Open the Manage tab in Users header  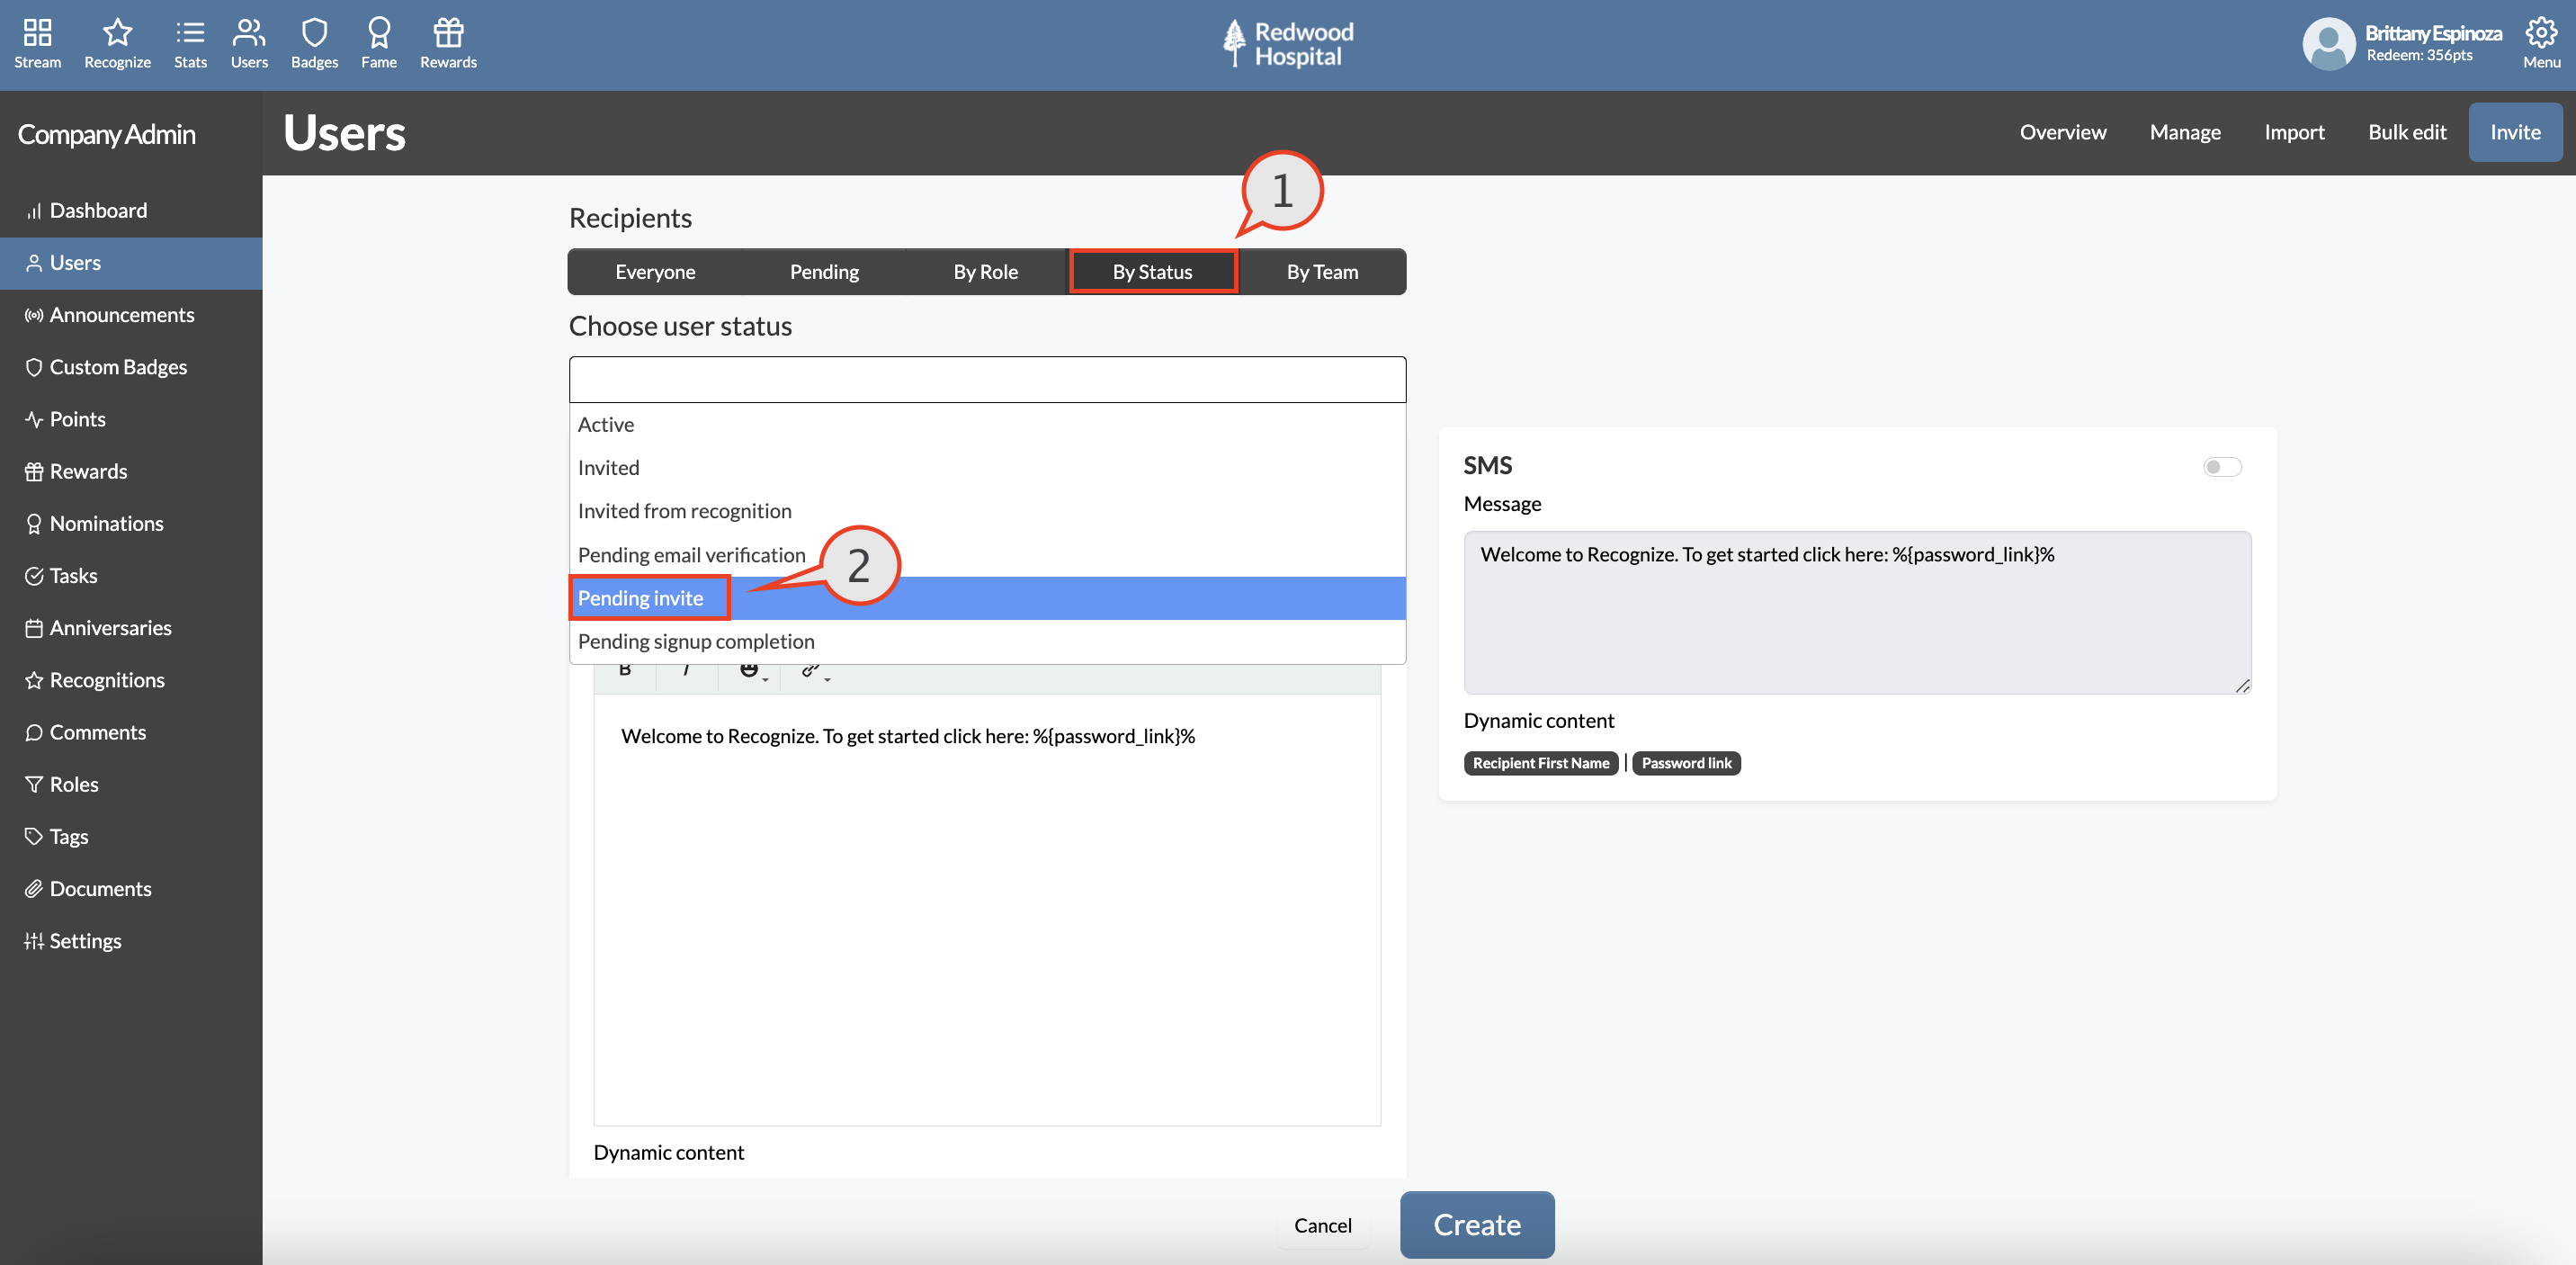tap(2185, 132)
